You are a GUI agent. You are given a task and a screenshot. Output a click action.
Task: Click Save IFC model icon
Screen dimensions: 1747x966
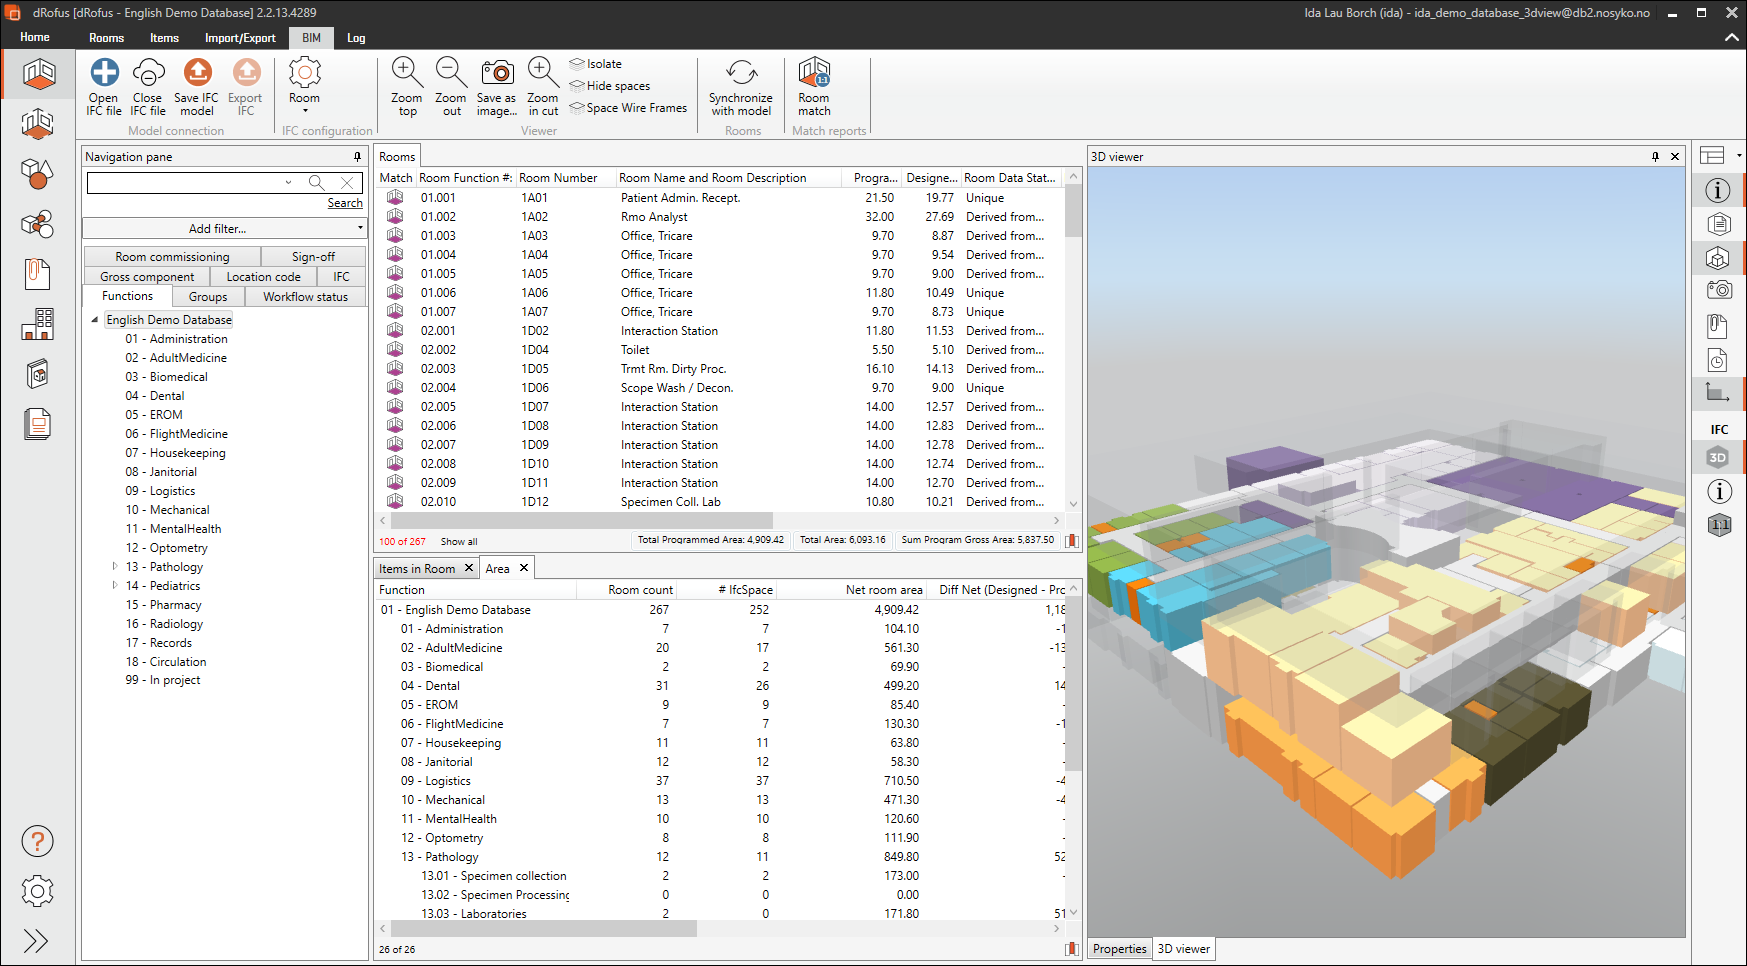[x=197, y=73]
